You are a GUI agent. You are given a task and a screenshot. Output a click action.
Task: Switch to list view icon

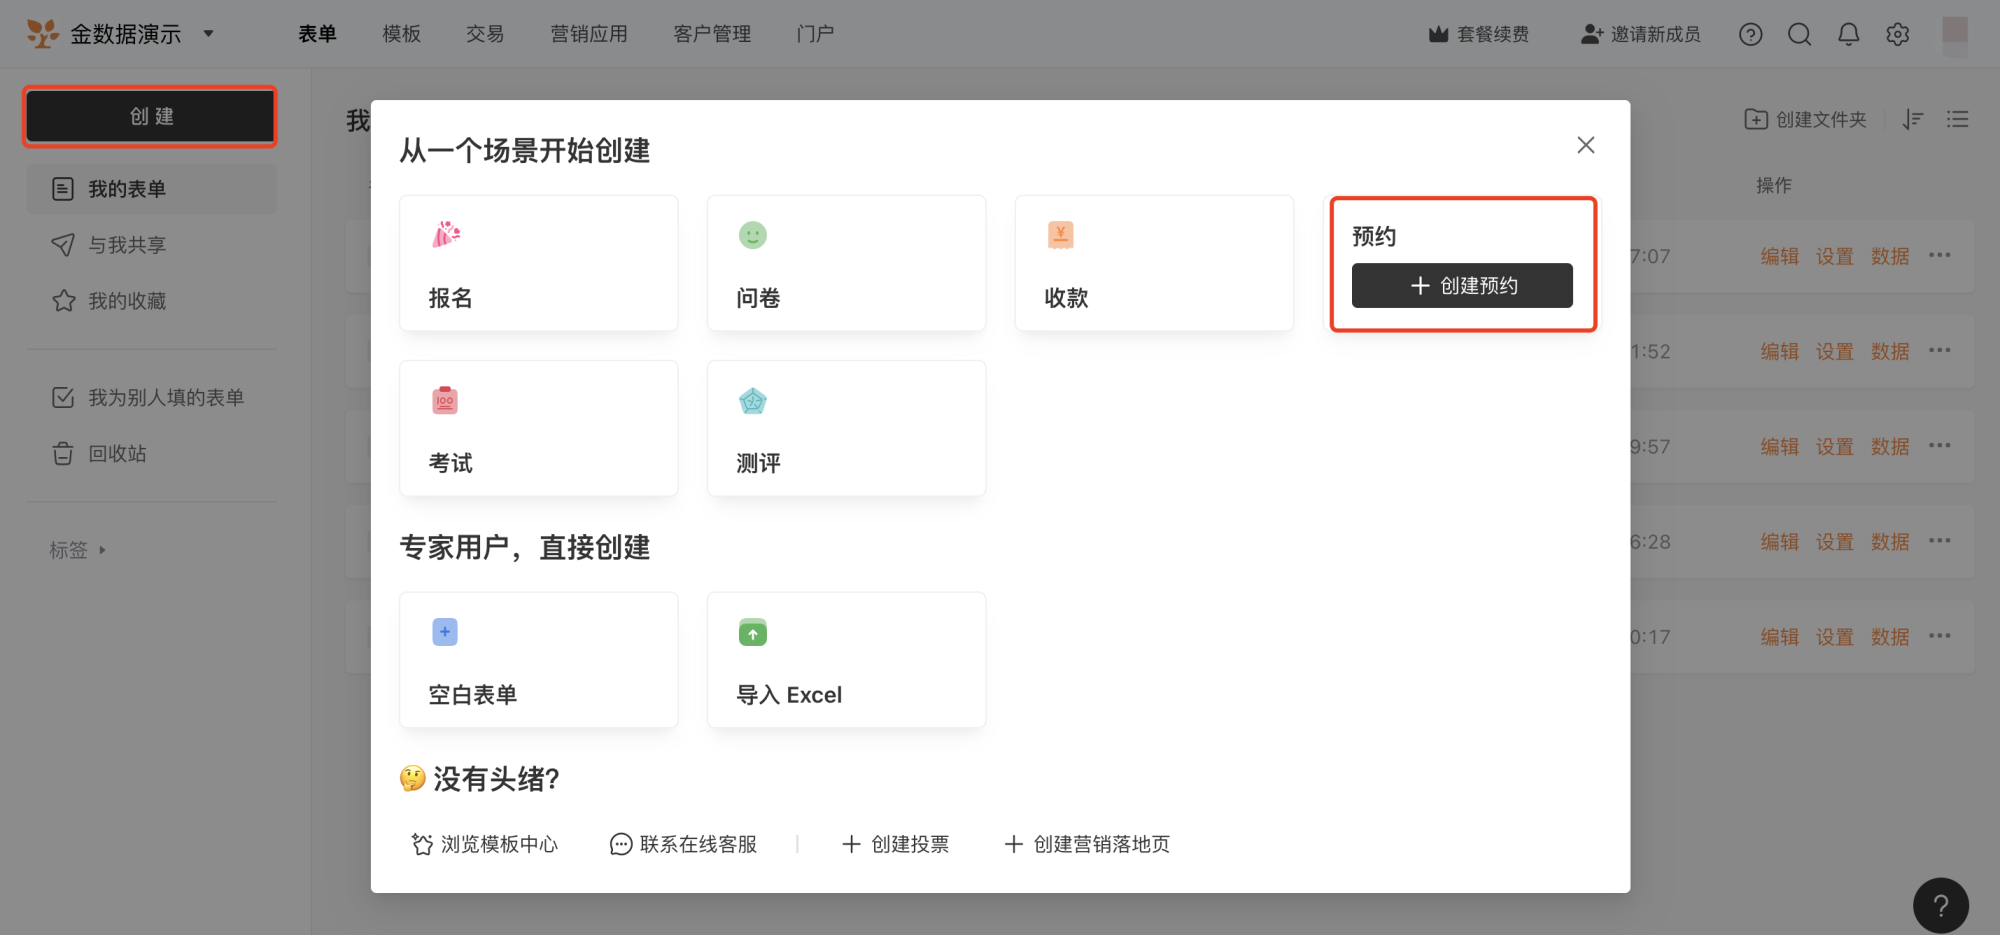[1957, 119]
